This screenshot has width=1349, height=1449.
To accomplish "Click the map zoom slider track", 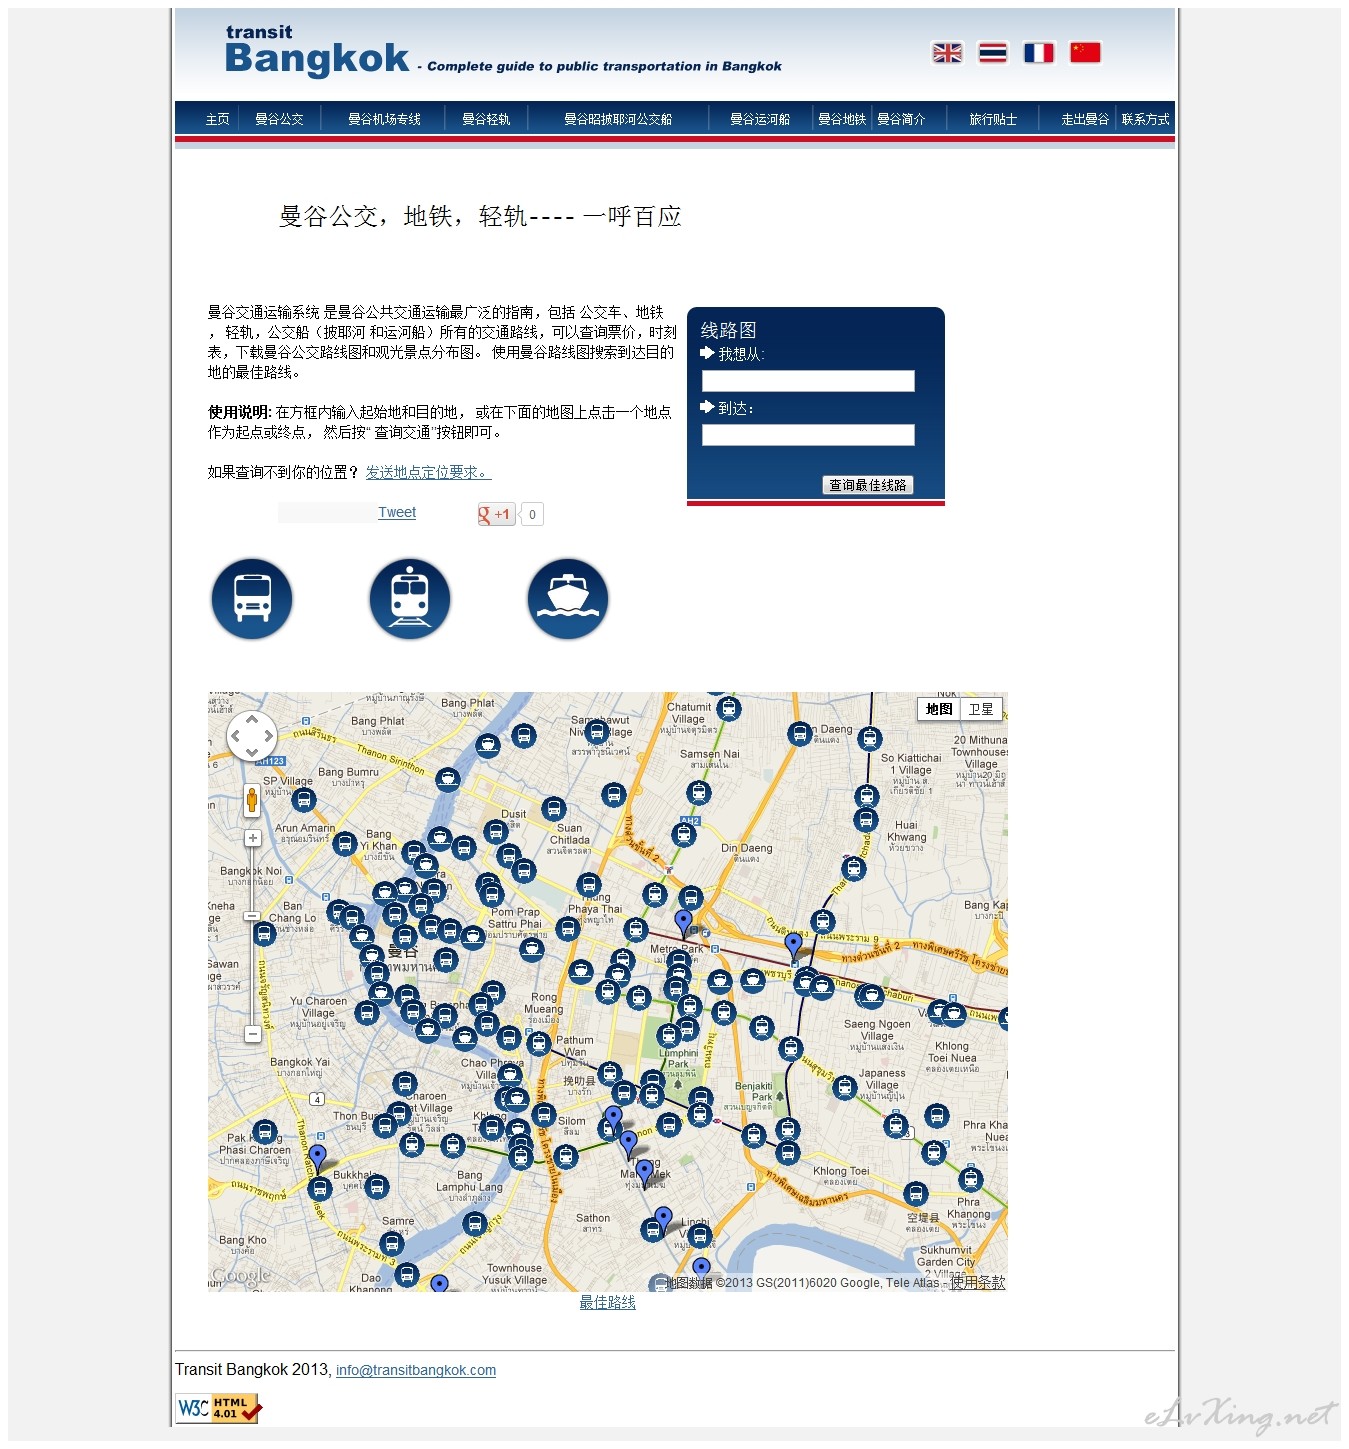I will tap(252, 936).
